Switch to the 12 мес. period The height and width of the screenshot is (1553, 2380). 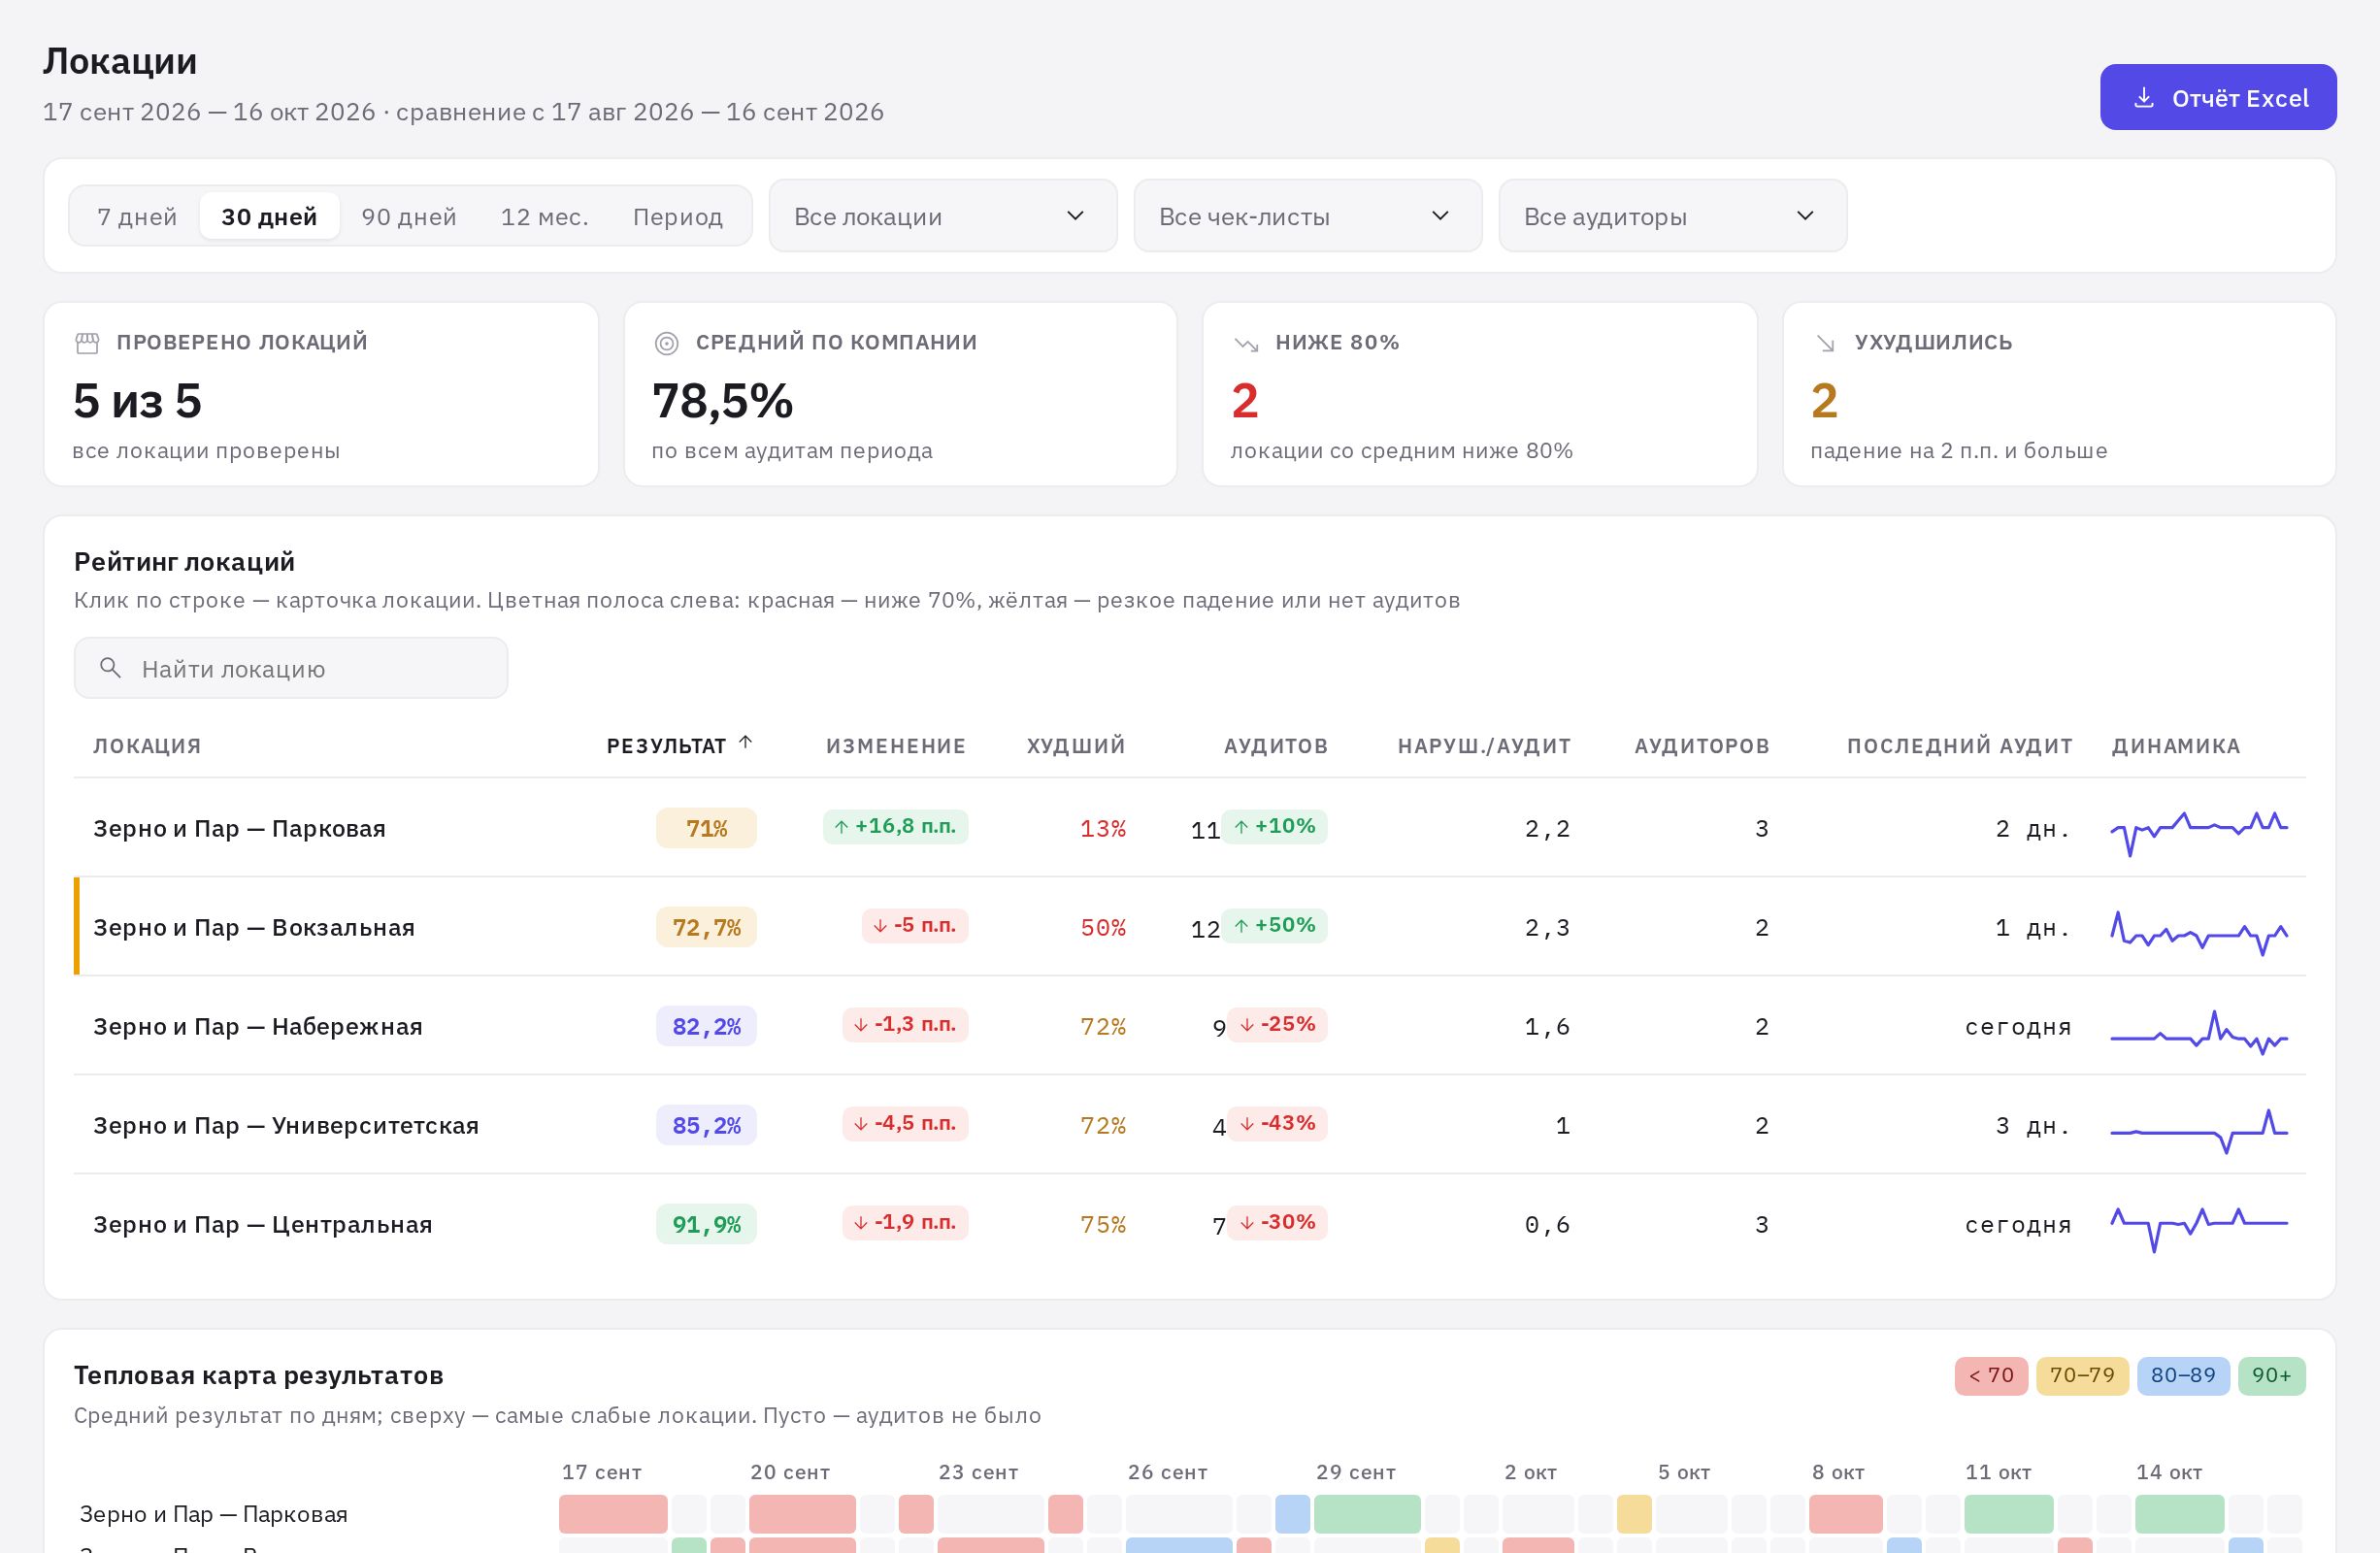(544, 216)
